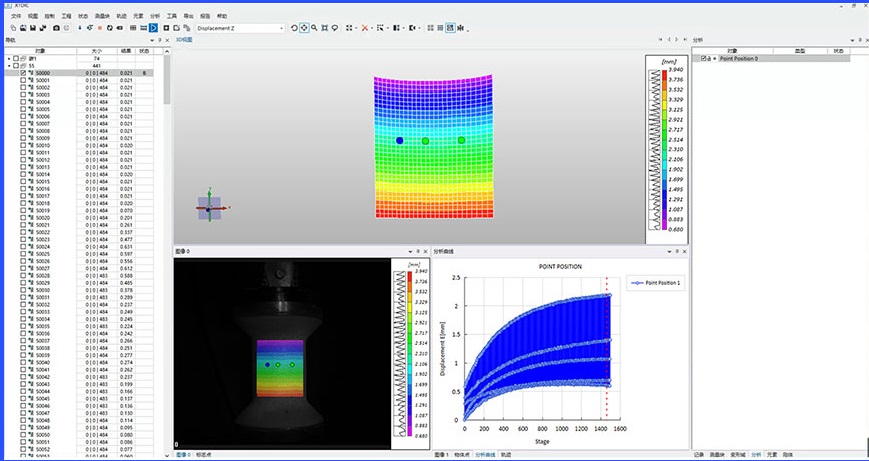Uncheck the S0000 stage checkbox
The image size is (869, 461).
[x=23, y=73]
